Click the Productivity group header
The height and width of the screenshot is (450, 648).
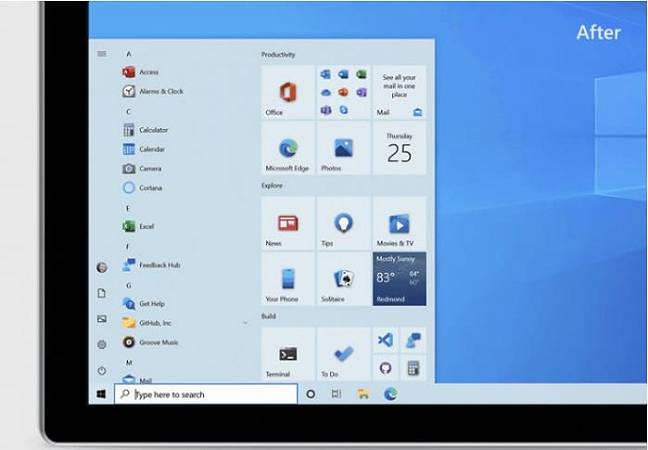[x=278, y=55]
